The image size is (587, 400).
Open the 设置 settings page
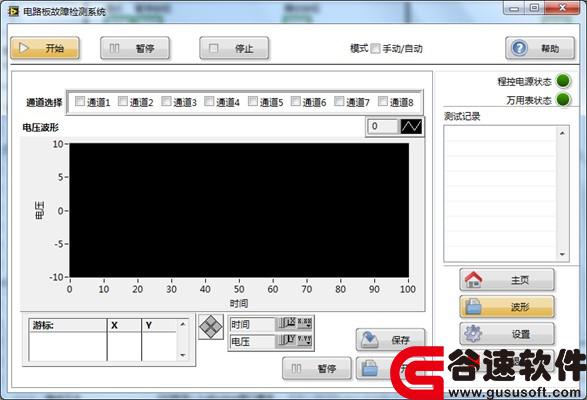[507, 334]
